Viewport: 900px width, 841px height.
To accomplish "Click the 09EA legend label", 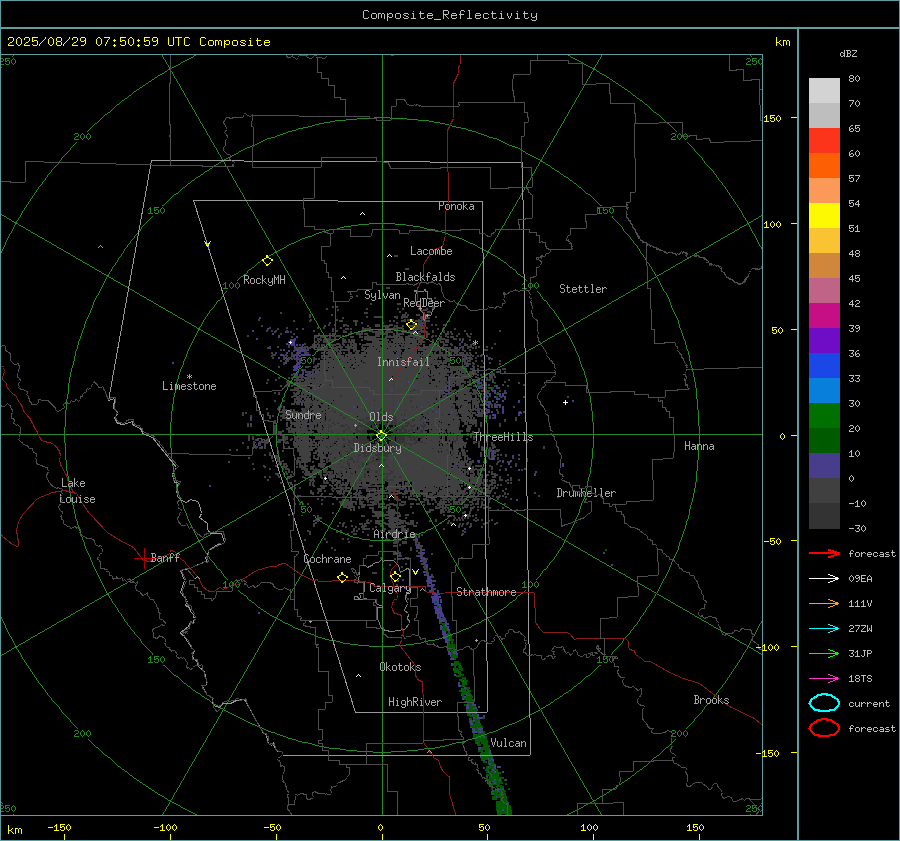I will pos(860,579).
